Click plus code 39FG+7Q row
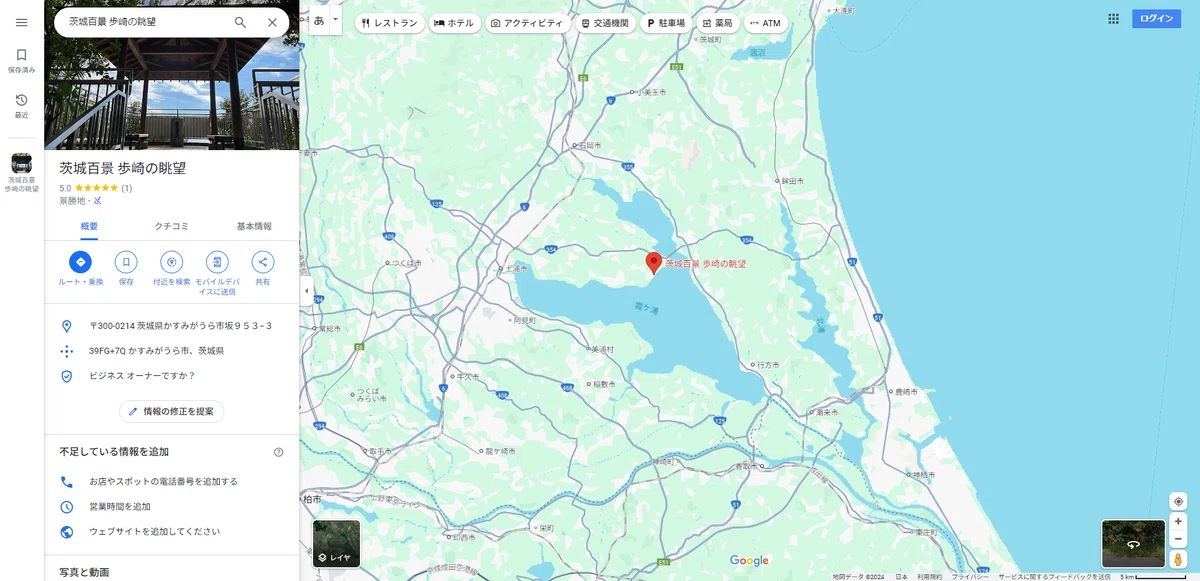 172,351
